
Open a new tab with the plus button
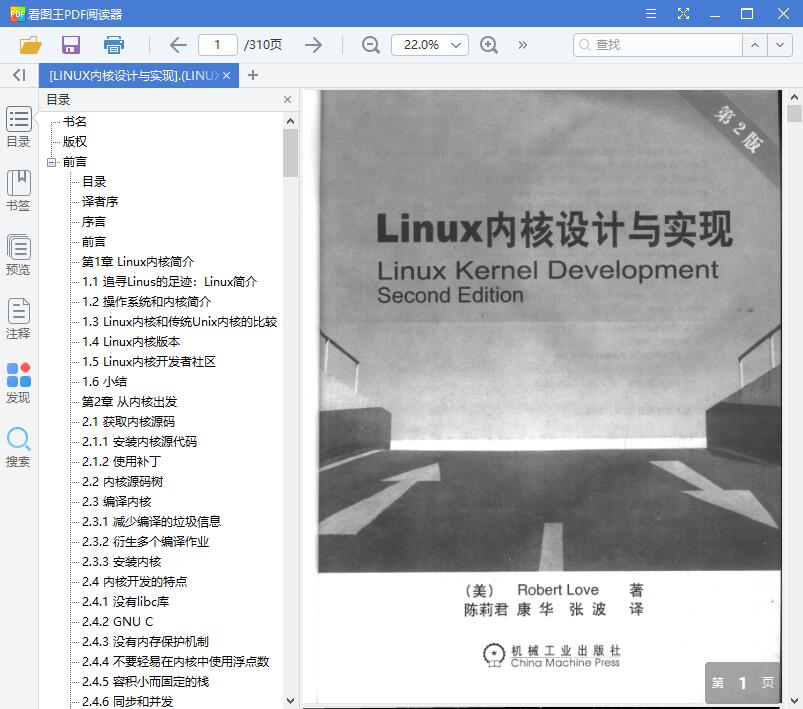click(x=252, y=75)
